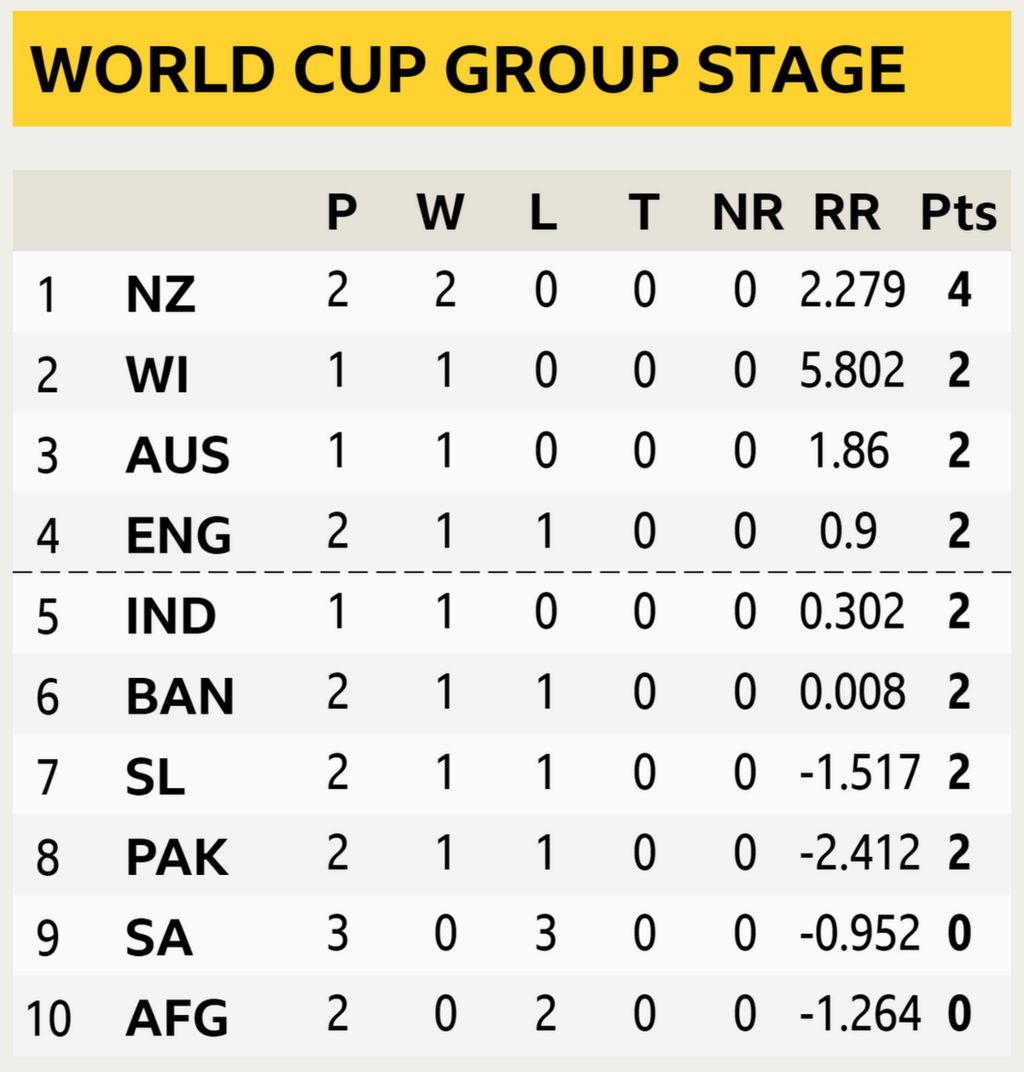Select the SA team name
The height and width of the screenshot is (1072, 1024).
(x=158, y=937)
